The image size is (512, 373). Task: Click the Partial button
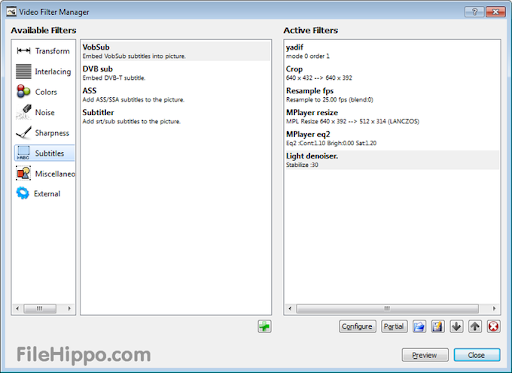[x=394, y=327]
